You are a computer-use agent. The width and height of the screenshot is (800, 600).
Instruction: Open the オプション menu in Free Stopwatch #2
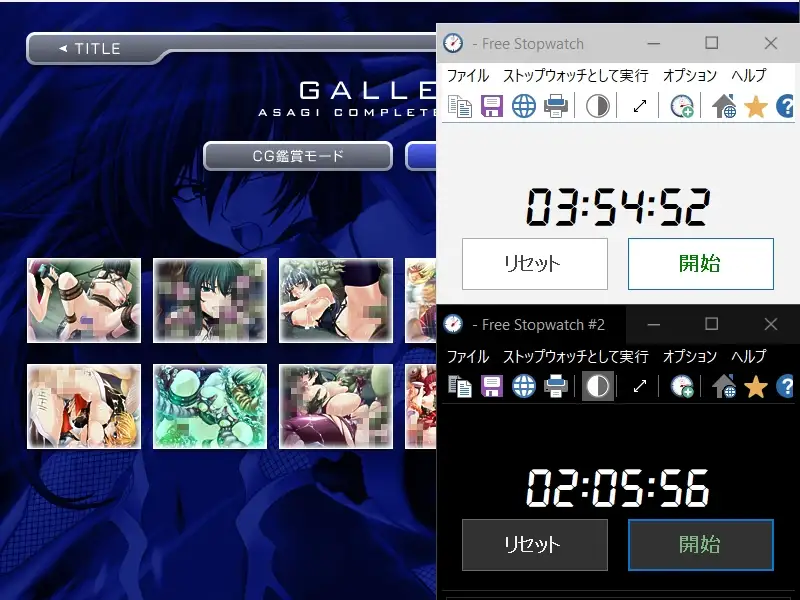click(x=690, y=356)
